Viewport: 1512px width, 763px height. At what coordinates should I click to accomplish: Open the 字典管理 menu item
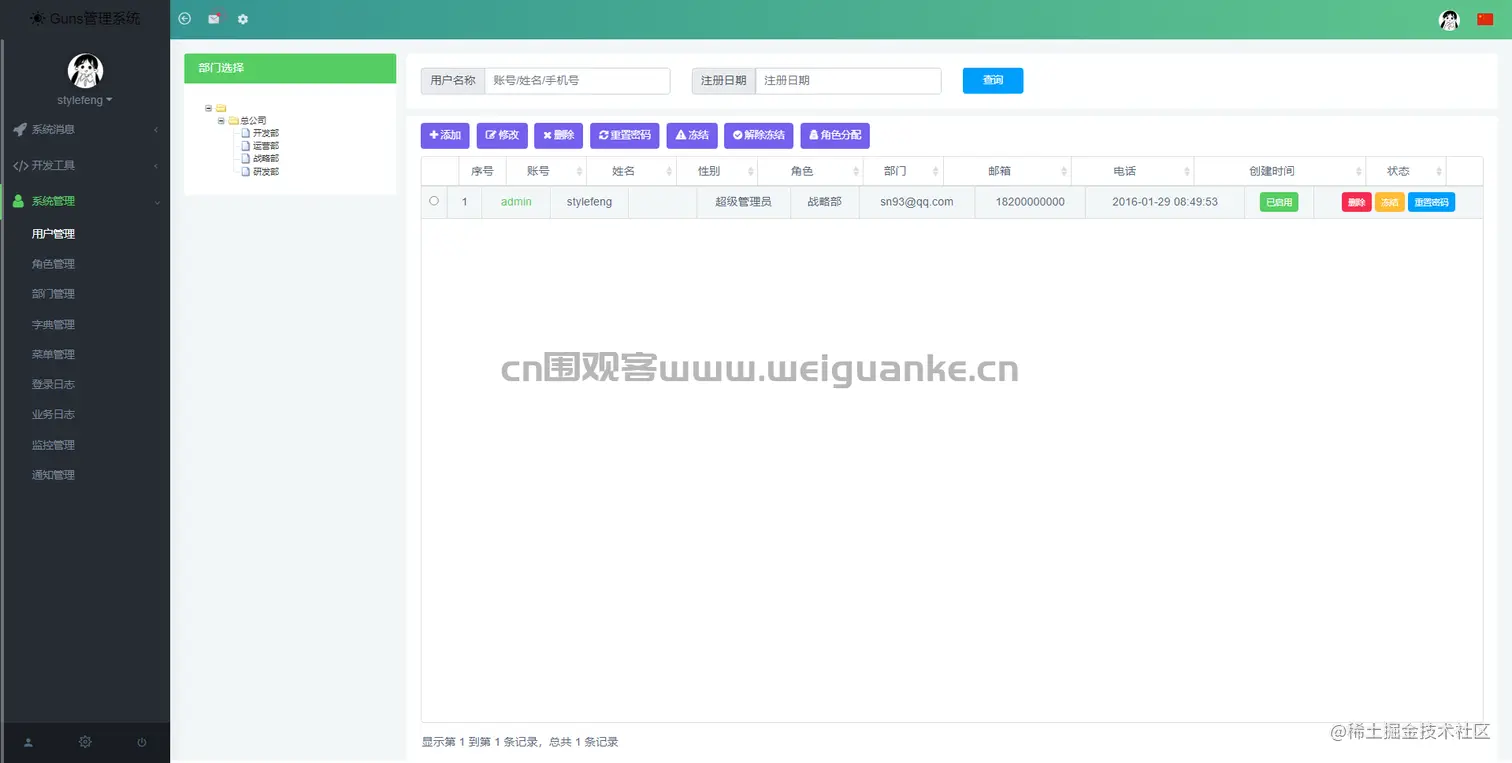53,324
